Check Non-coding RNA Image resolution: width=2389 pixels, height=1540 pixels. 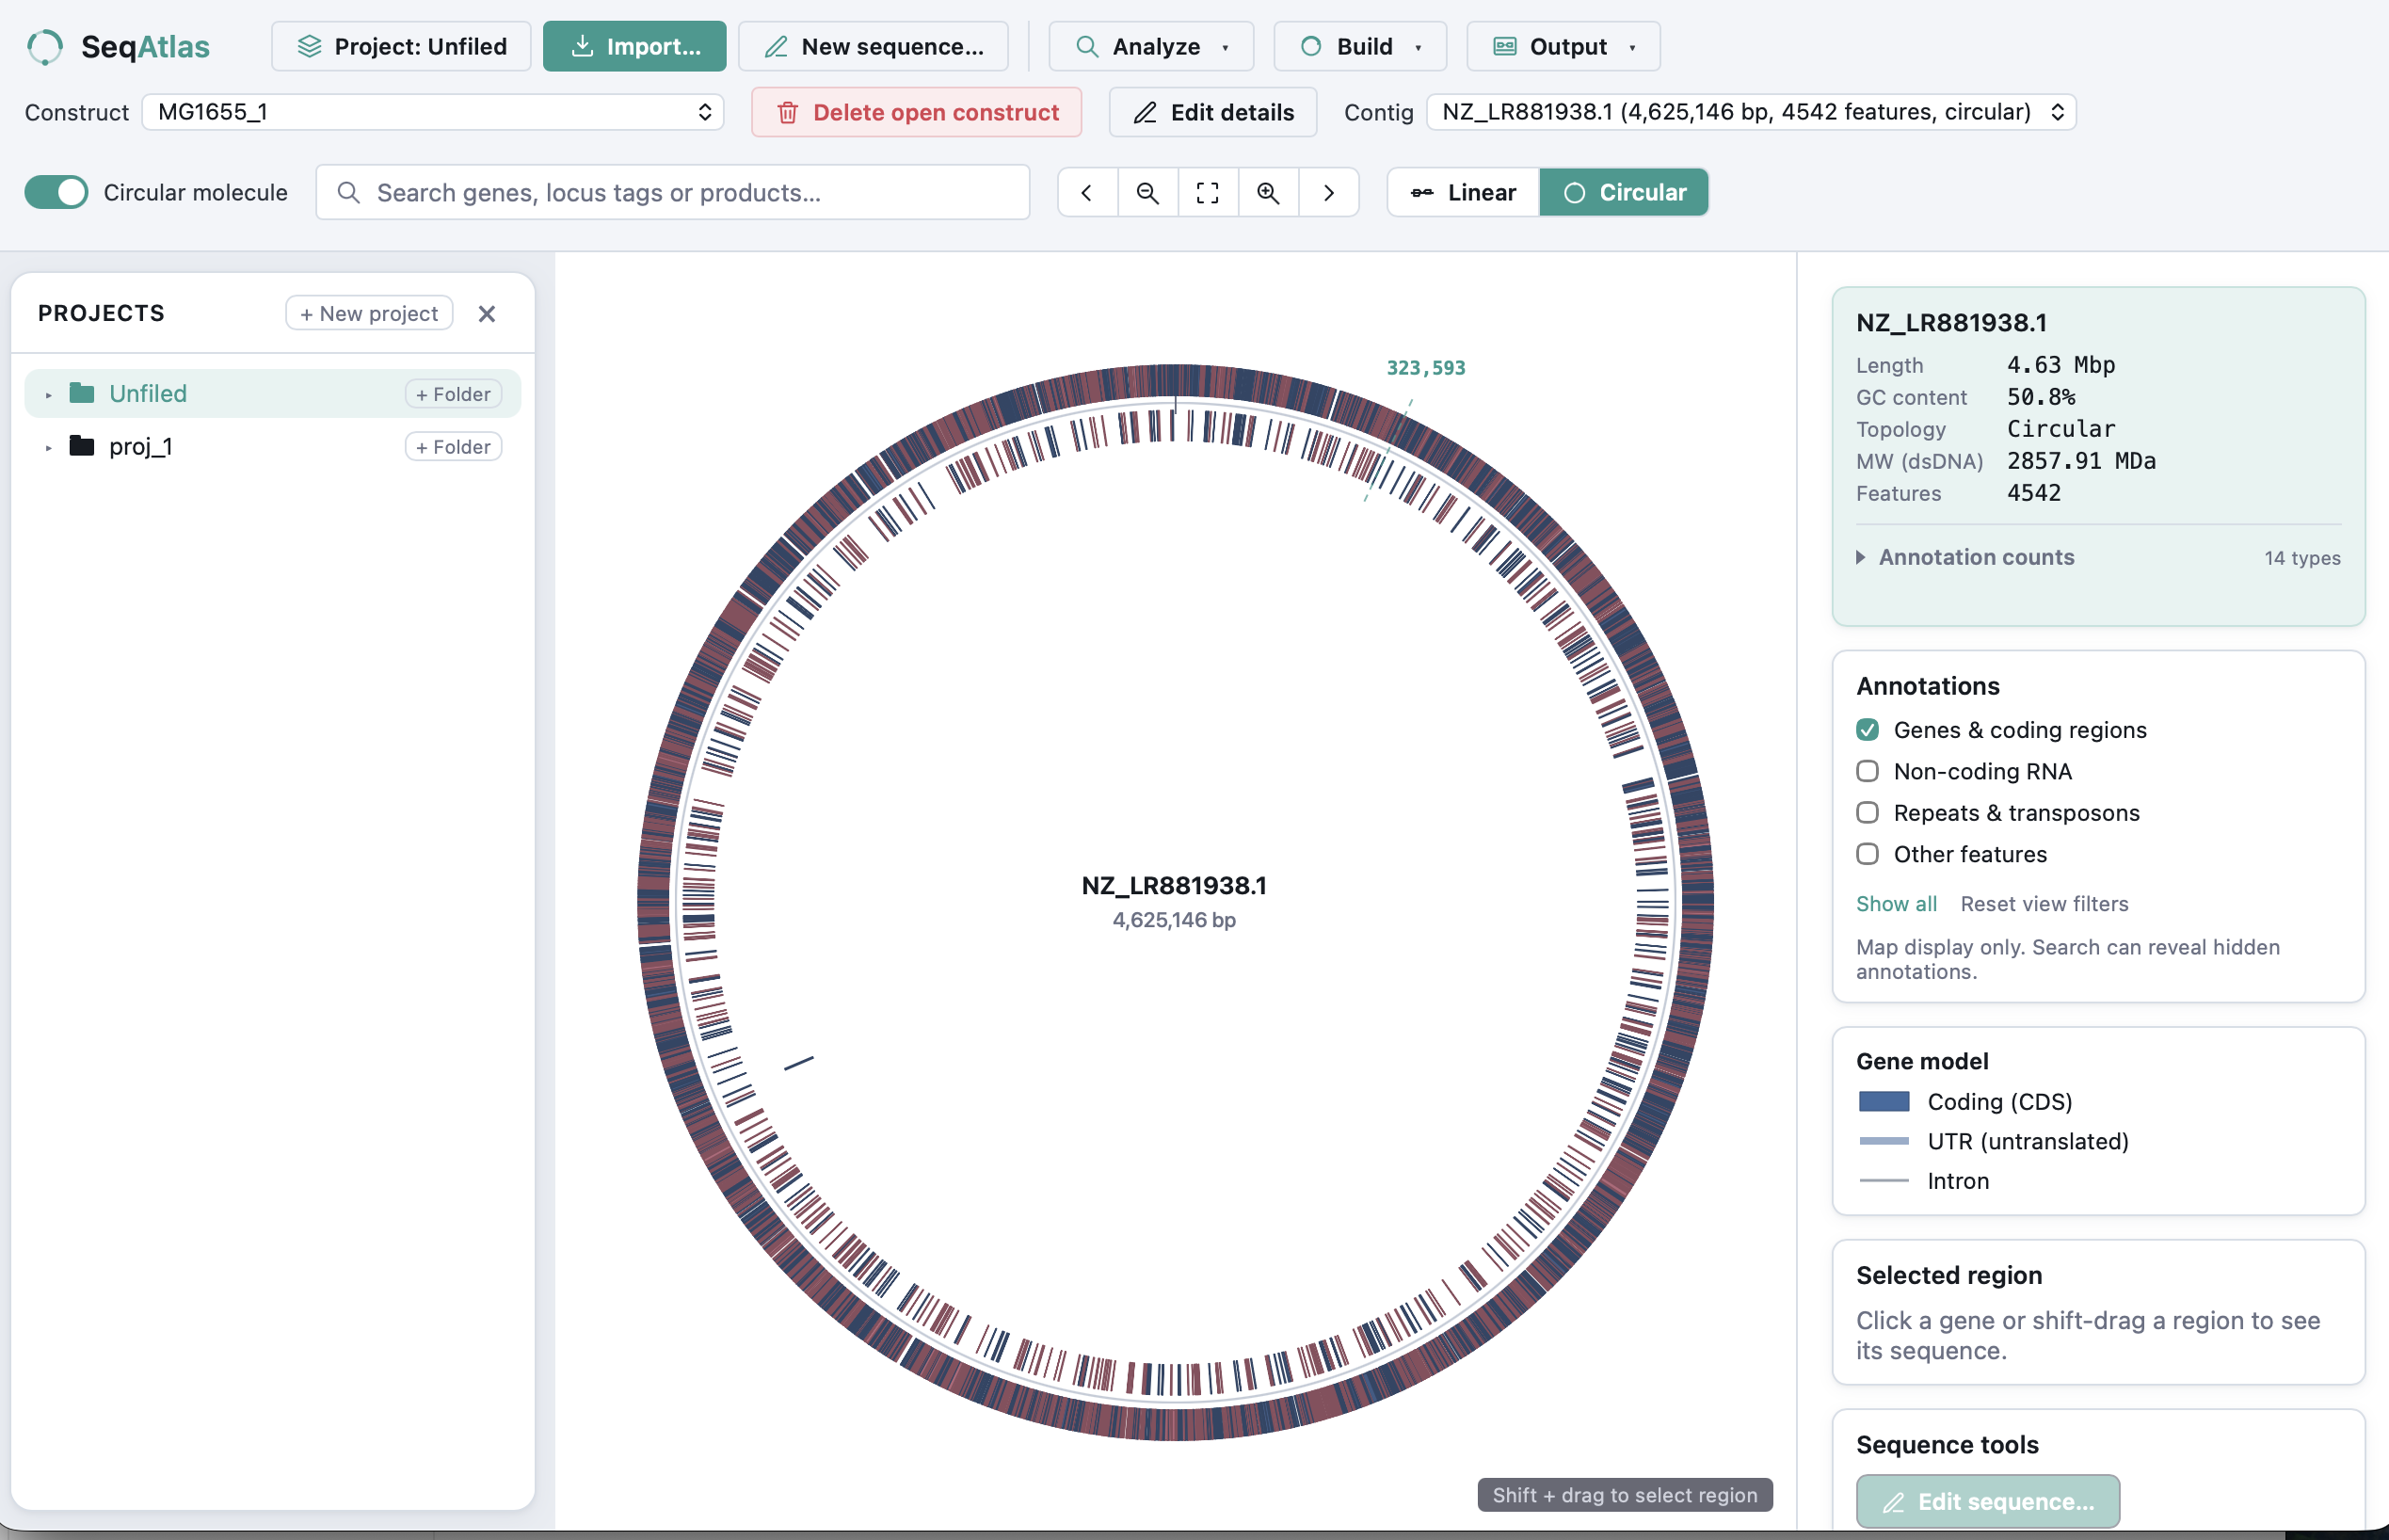(1867, 771)
